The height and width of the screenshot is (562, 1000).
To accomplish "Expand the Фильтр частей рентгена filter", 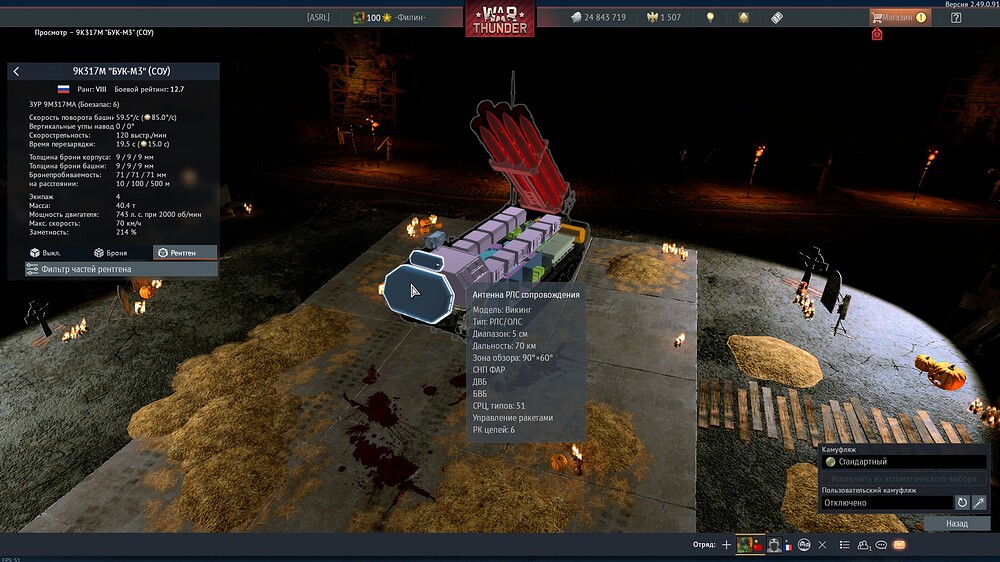I will pos(113,269).
